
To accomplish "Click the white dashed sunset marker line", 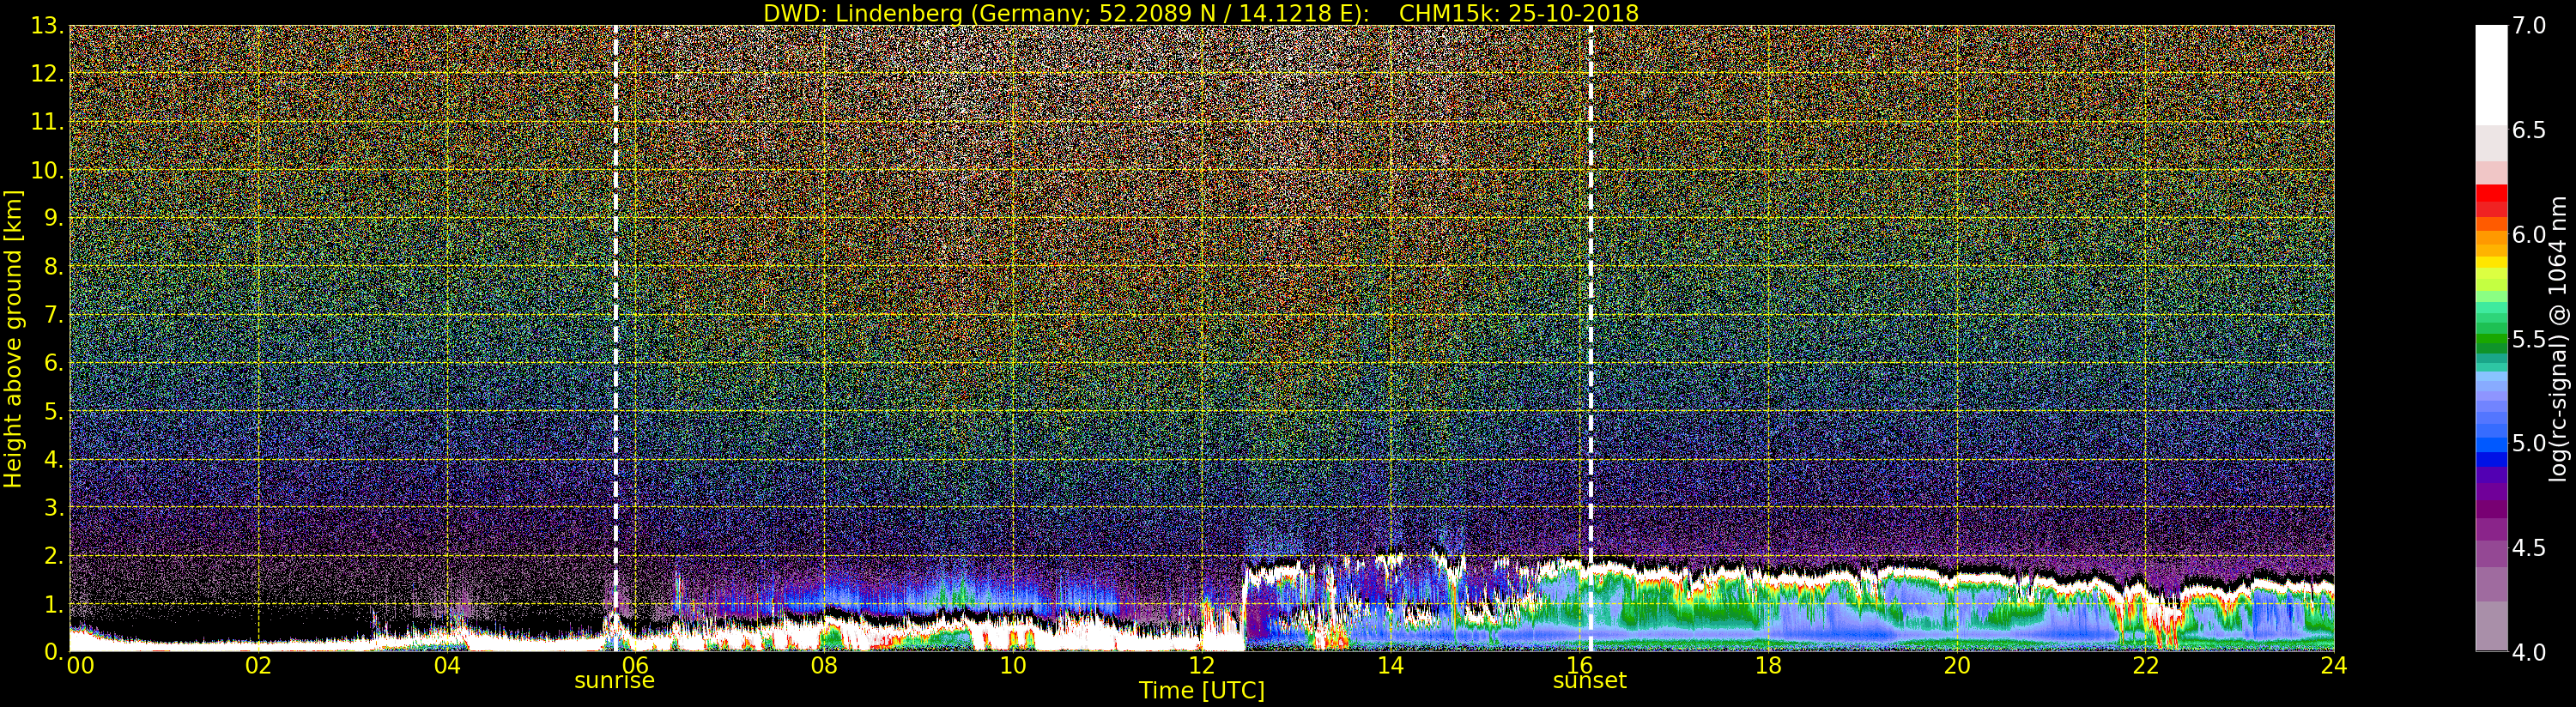I will 1590,338.
